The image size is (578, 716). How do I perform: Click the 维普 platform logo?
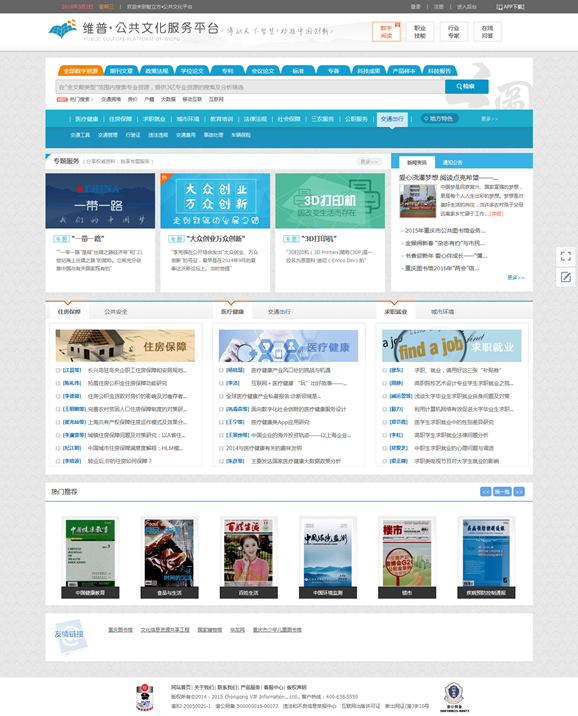[x=63, y=29]
